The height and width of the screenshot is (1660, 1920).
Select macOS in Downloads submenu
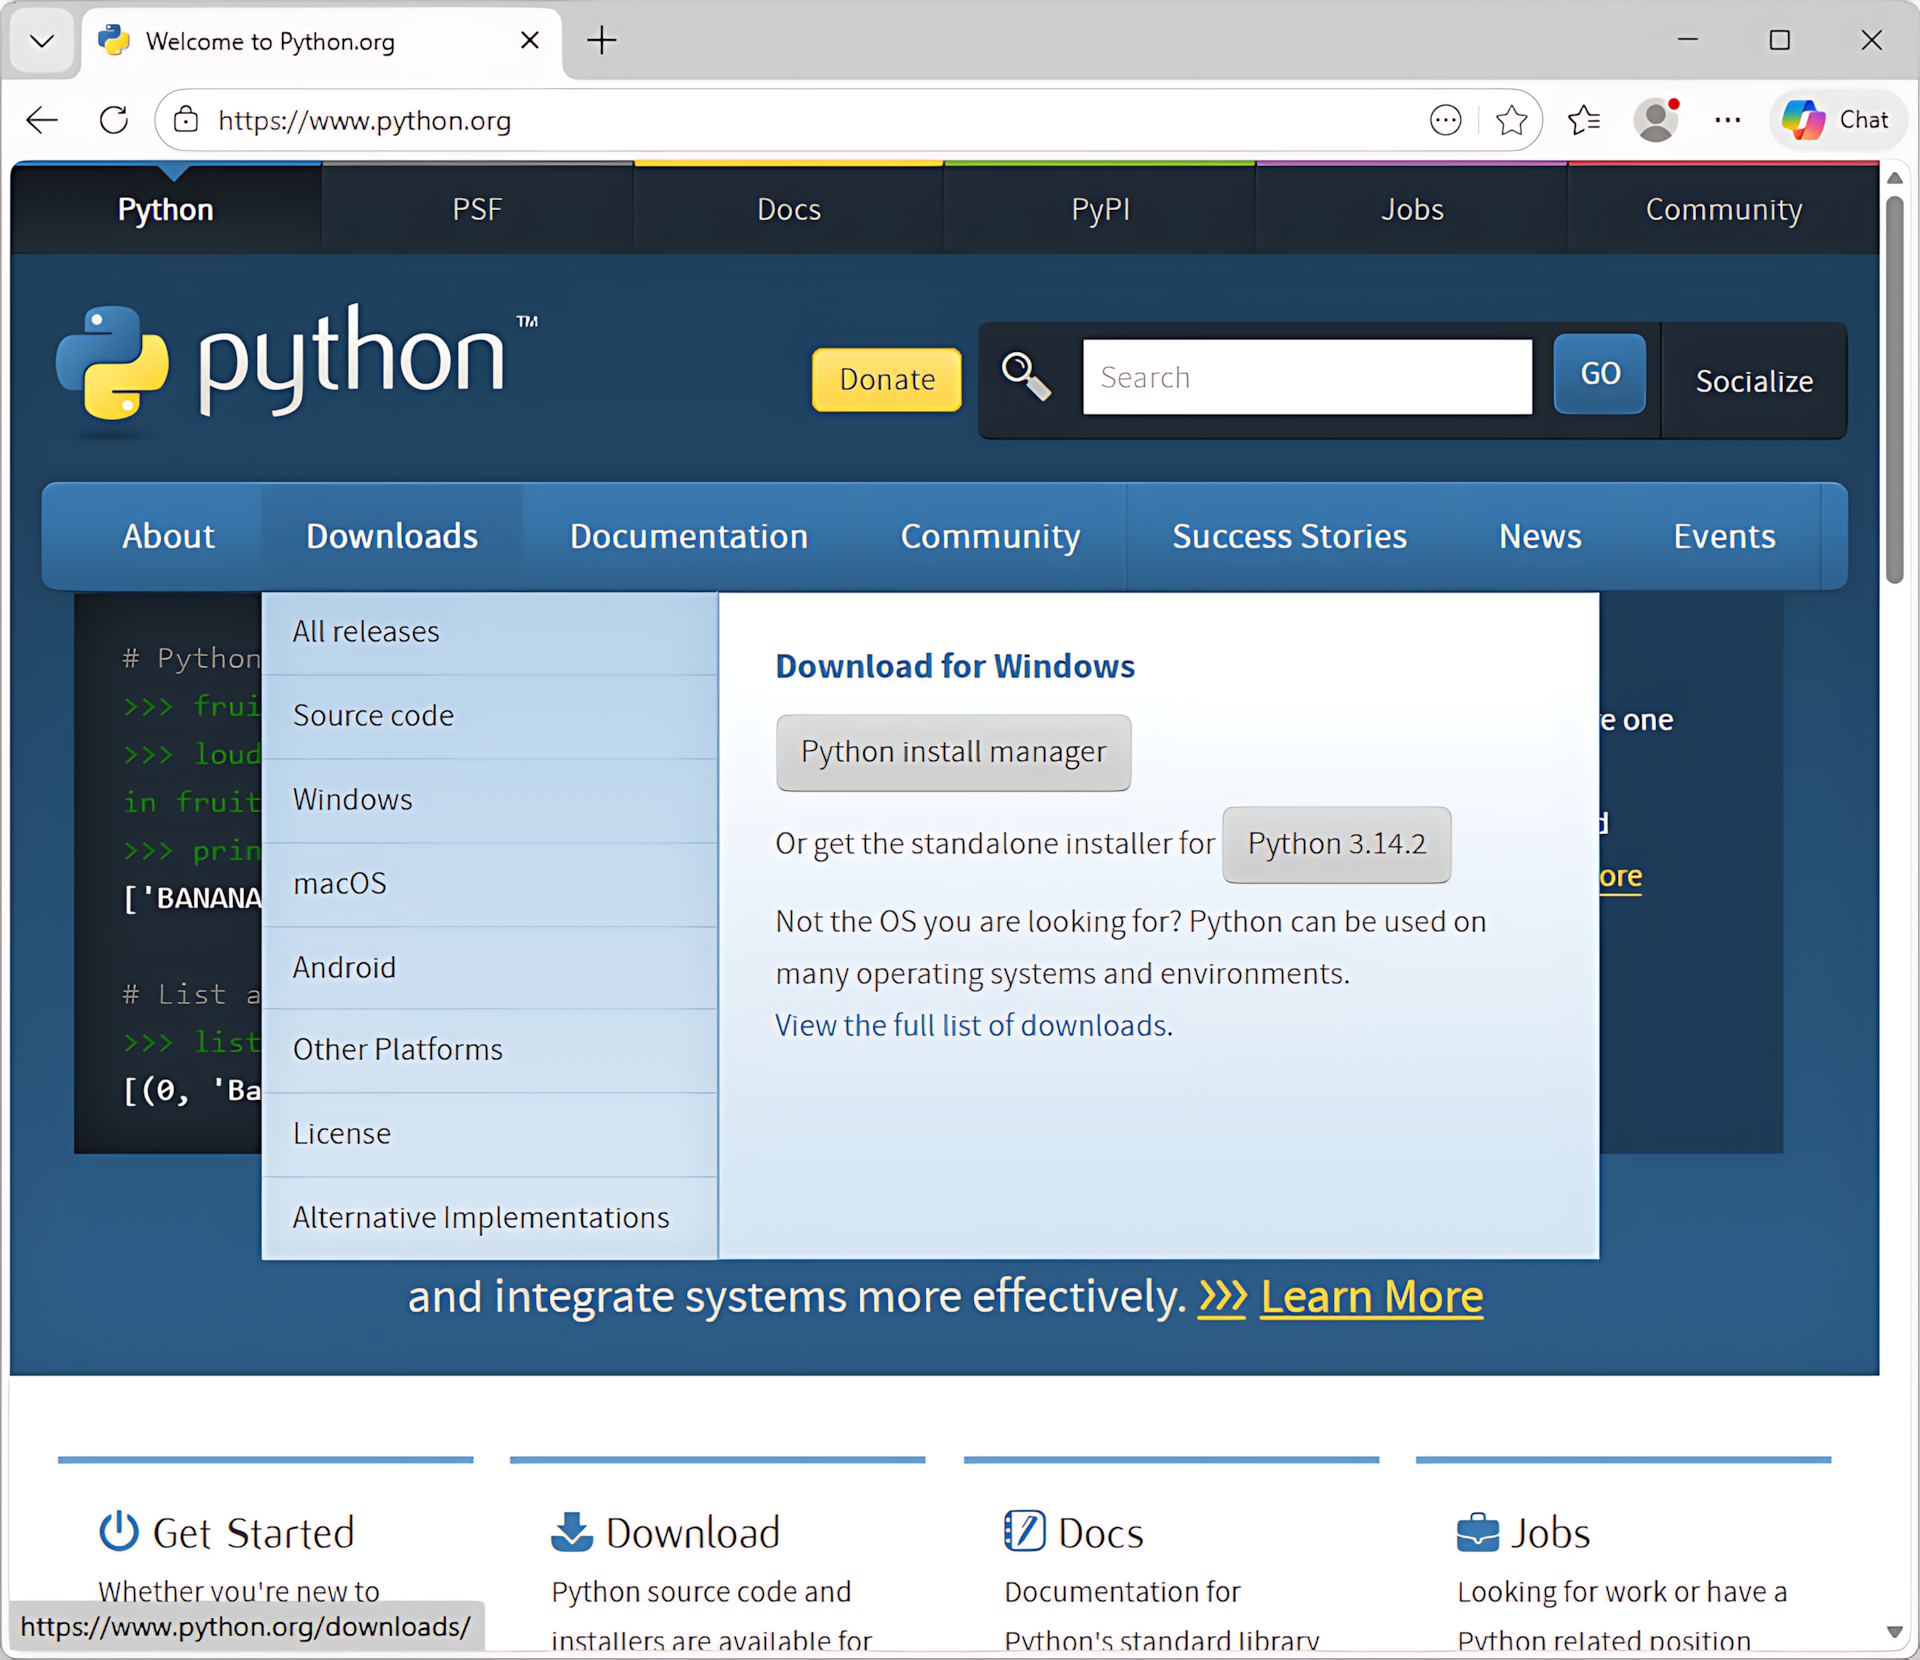click(340, 884)
